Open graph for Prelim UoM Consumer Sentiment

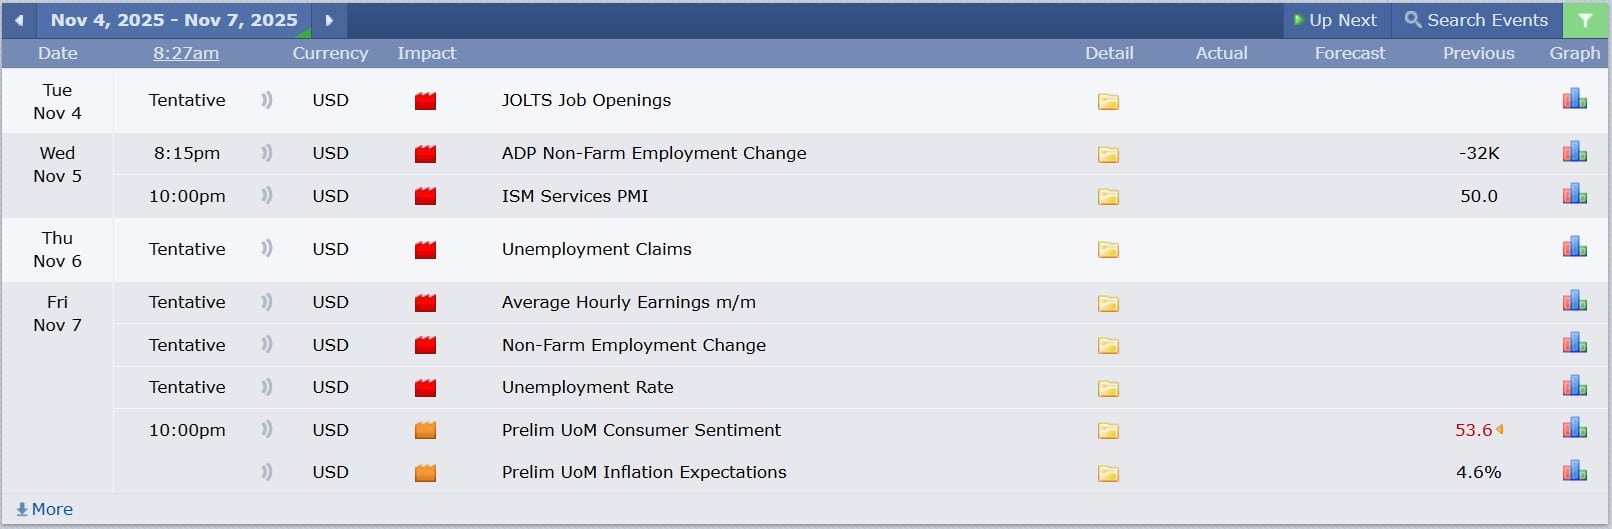1574,430
